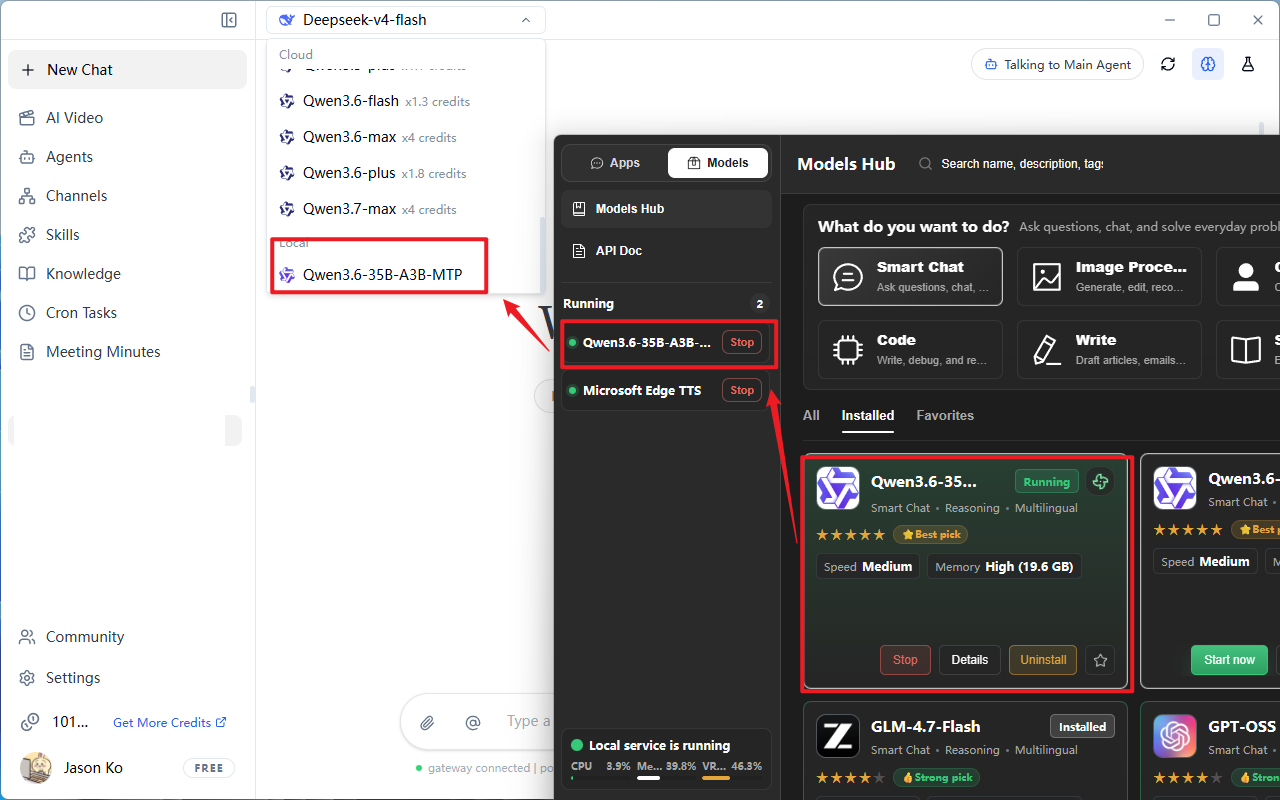Click the Uninstall button on the Qwen3.6 card
This screenshot has width=1280, height=800.
tap(1043, 660)
